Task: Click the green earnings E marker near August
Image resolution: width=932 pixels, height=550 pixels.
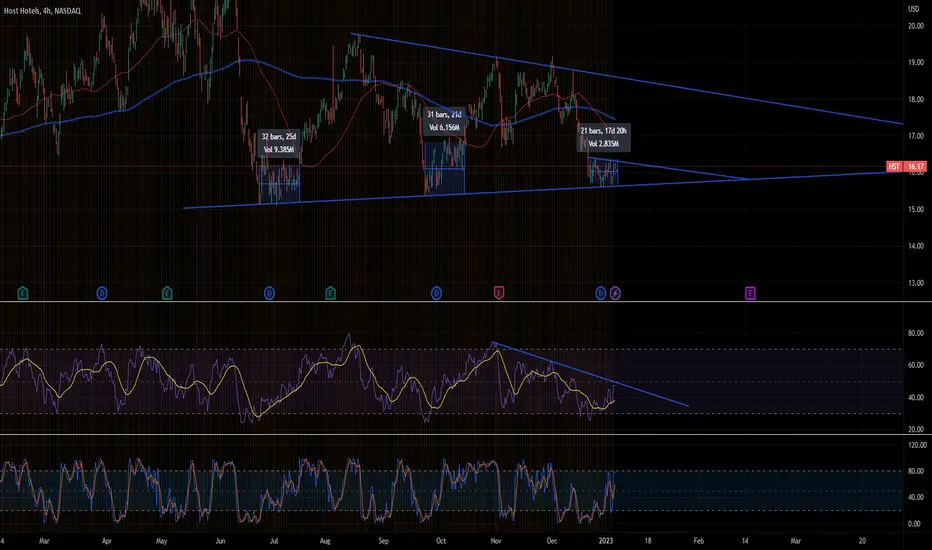Action: coord(330,293)
